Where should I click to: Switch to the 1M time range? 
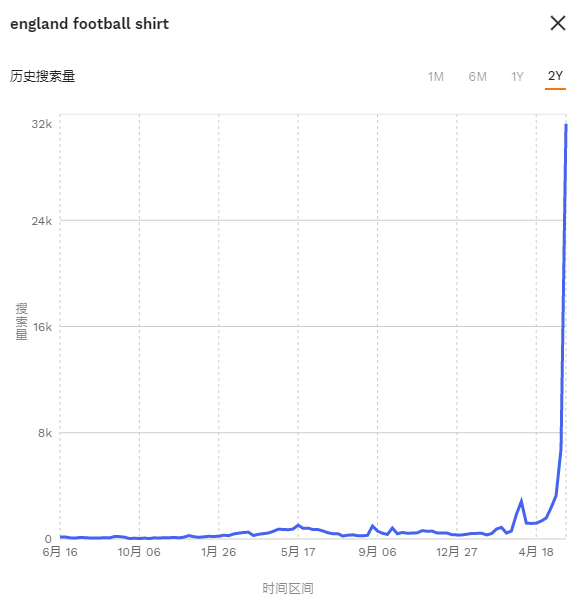436,77
